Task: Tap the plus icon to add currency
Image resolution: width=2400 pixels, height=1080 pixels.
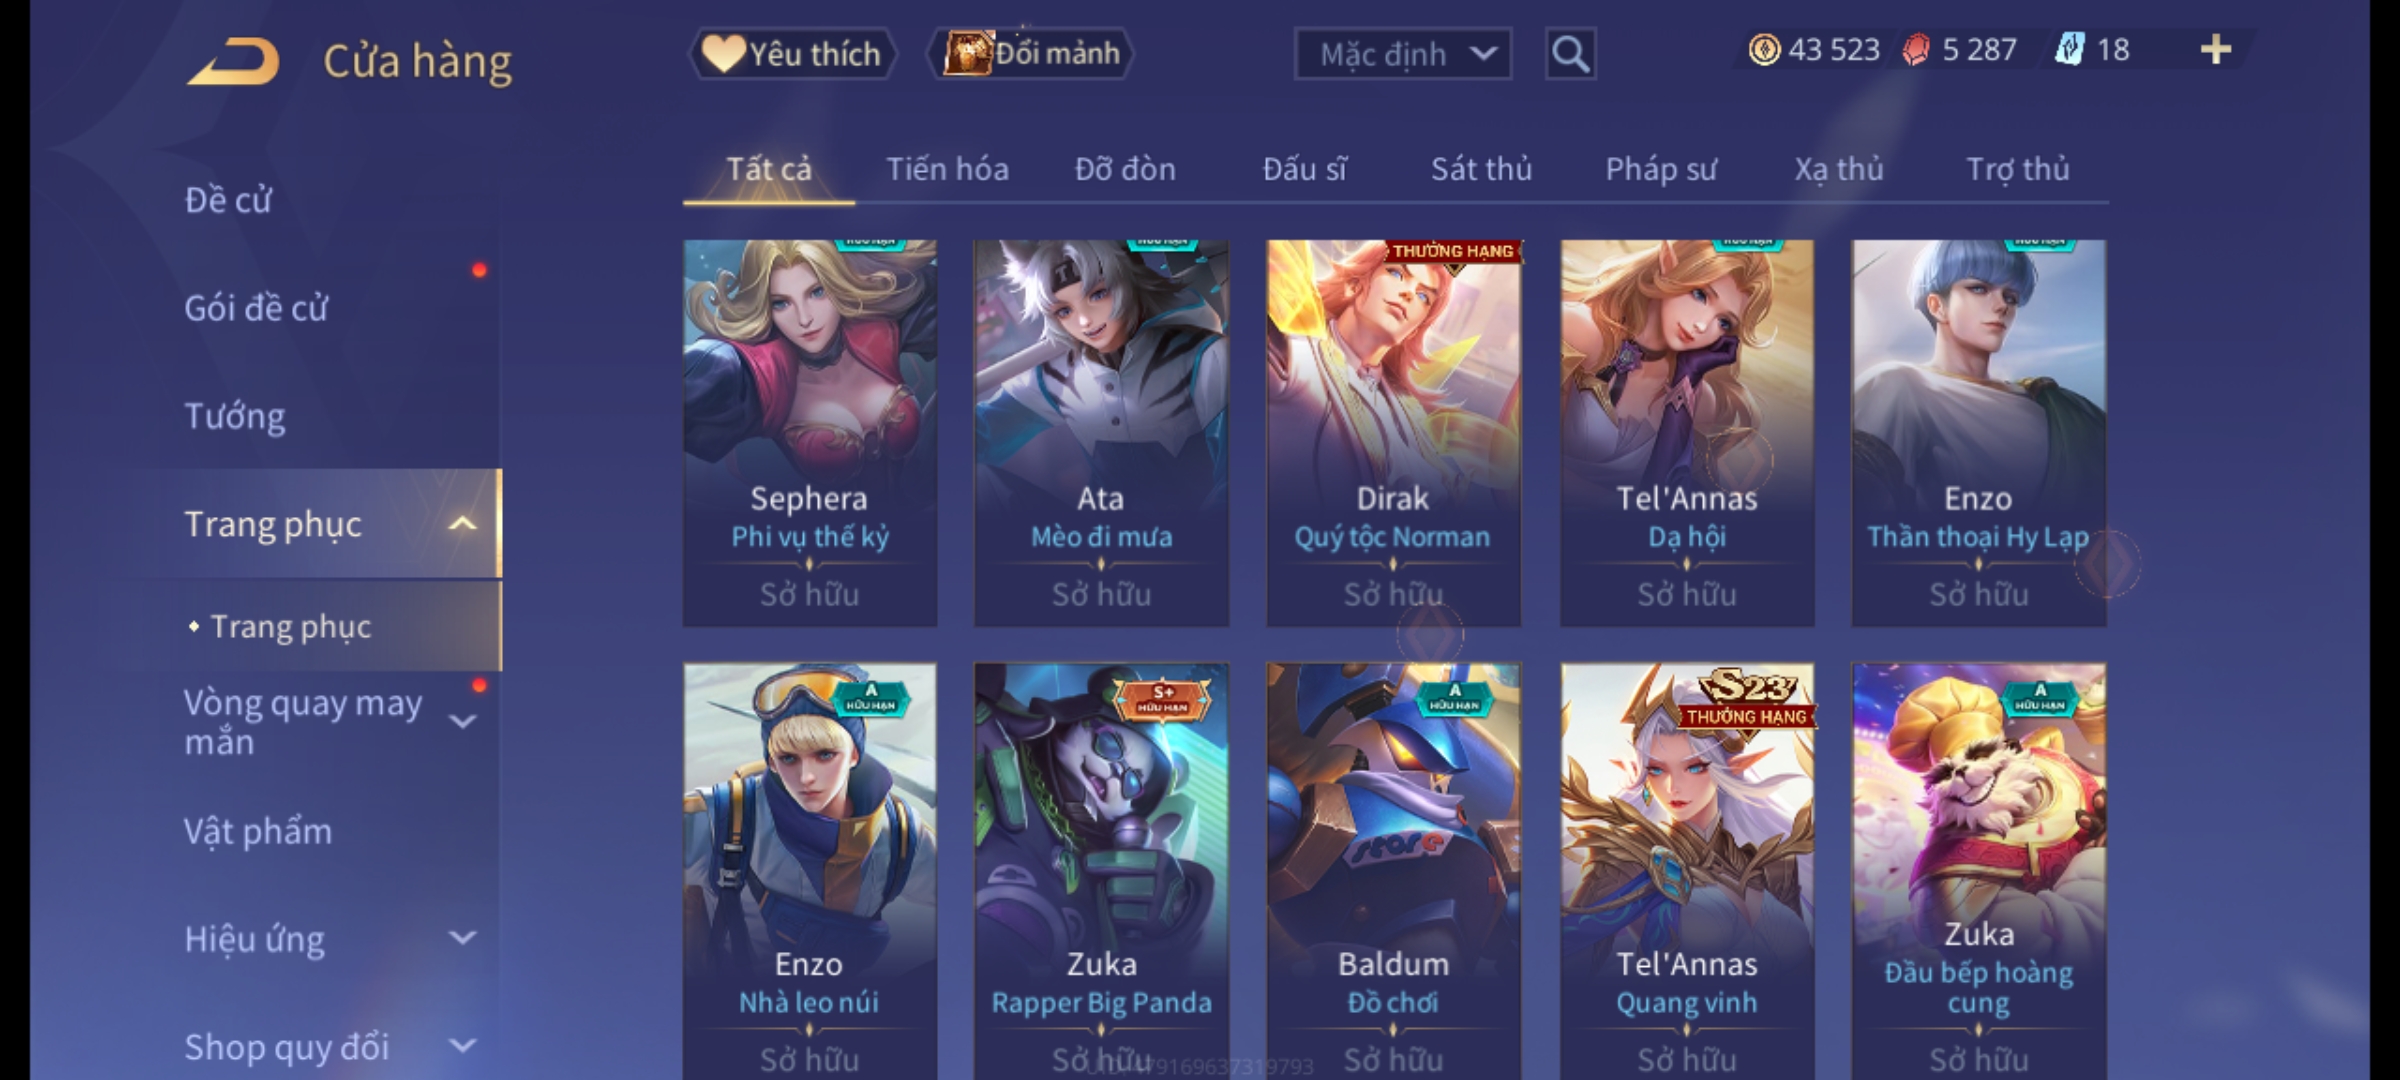Action: pyautogui.click(x=2216, y=50)
